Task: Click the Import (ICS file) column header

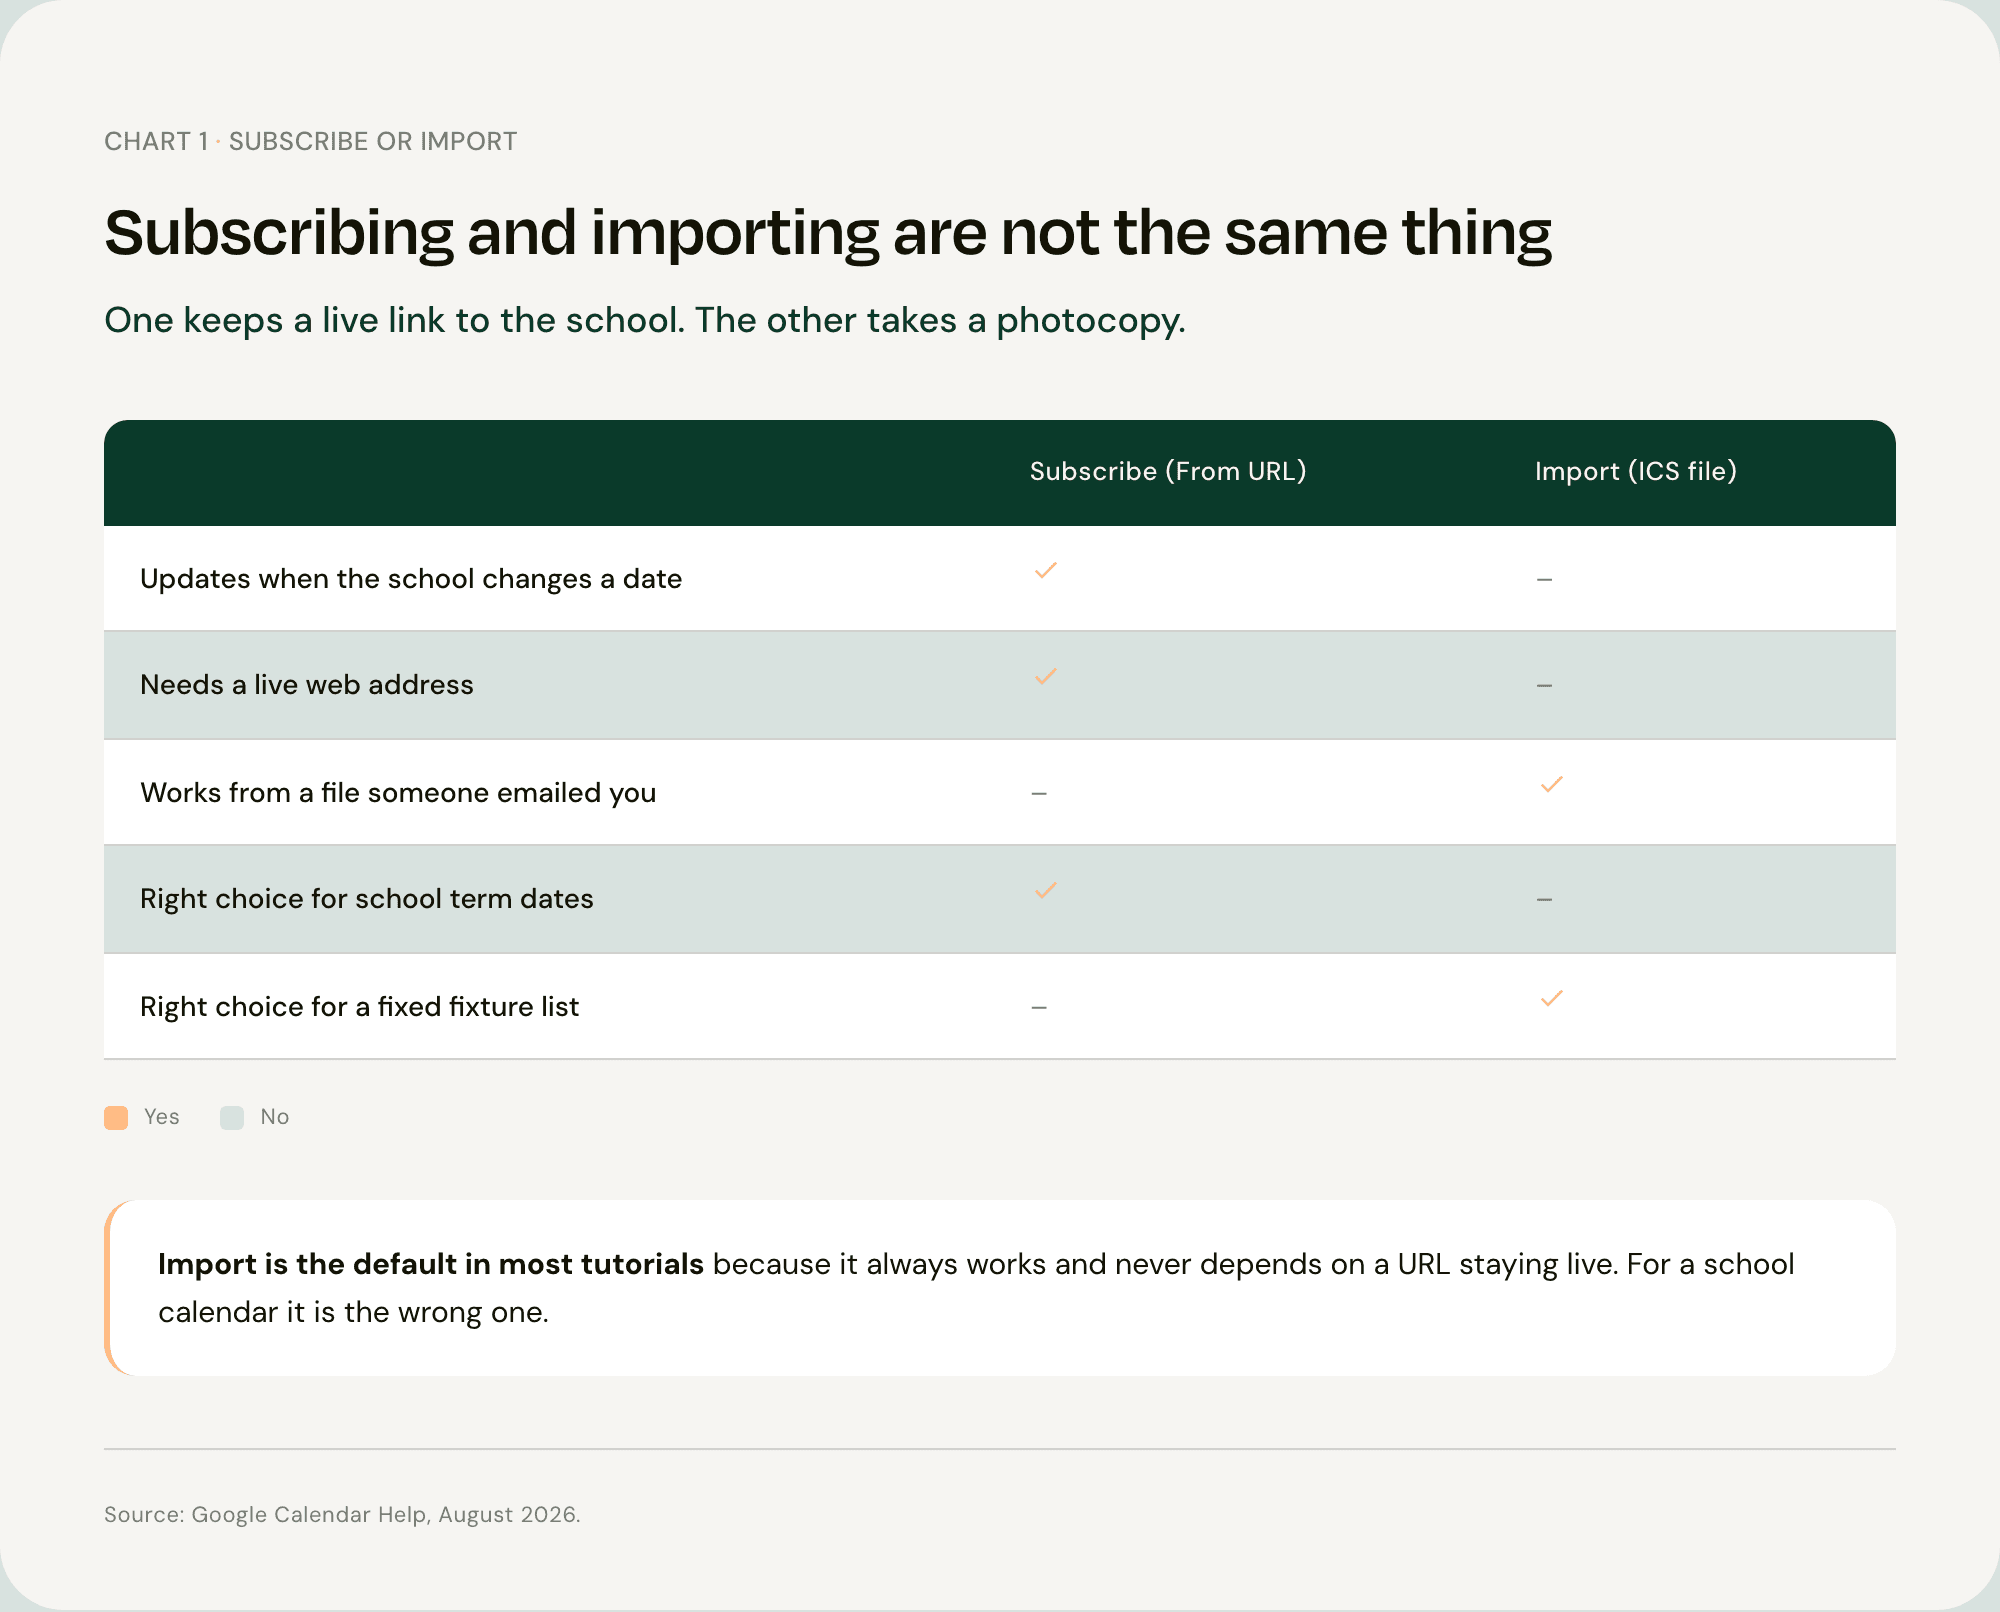Action: [1636, 472]
